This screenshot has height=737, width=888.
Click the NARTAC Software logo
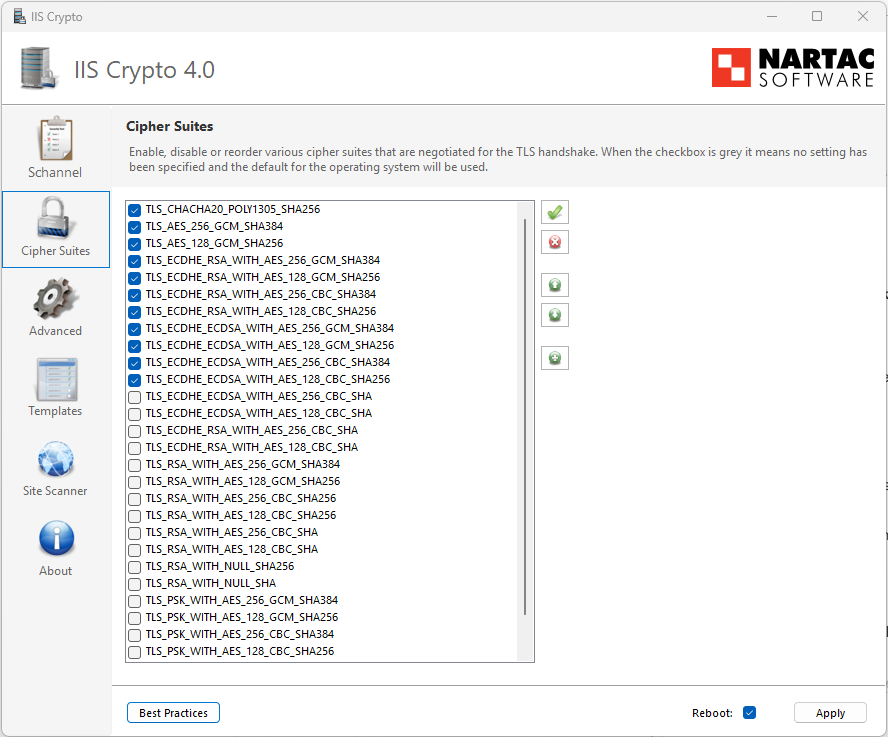tap(793, 68)
